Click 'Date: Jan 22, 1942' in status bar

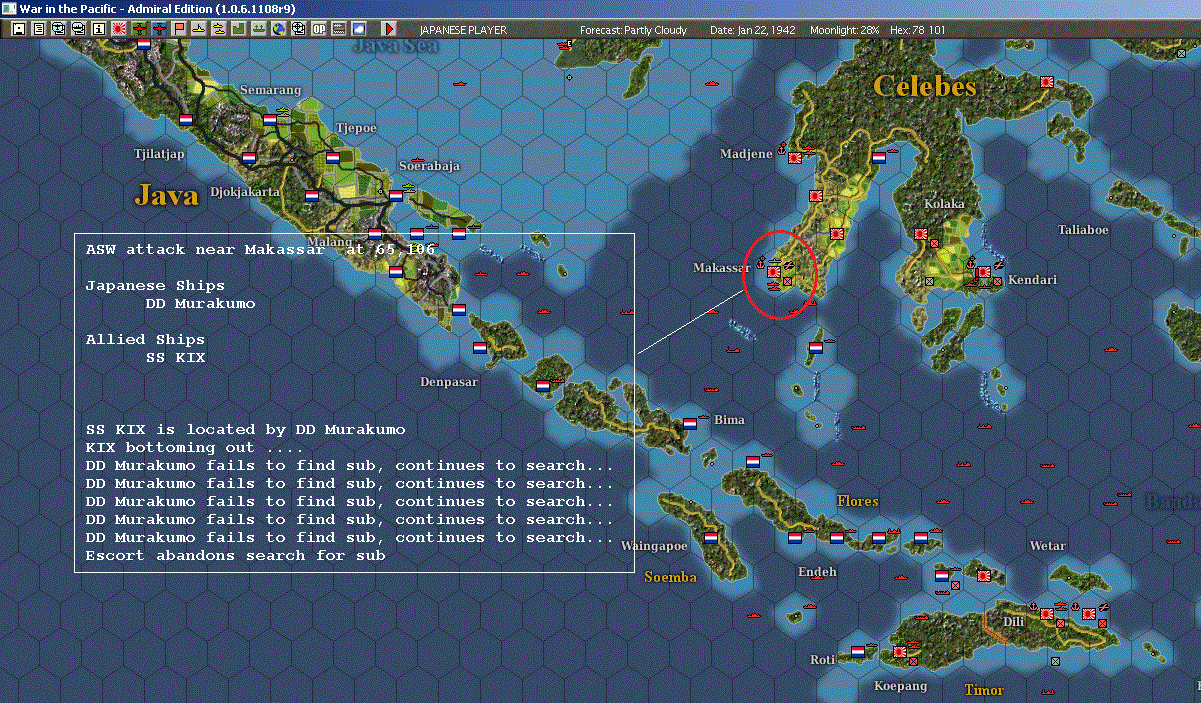coord(753,30)
